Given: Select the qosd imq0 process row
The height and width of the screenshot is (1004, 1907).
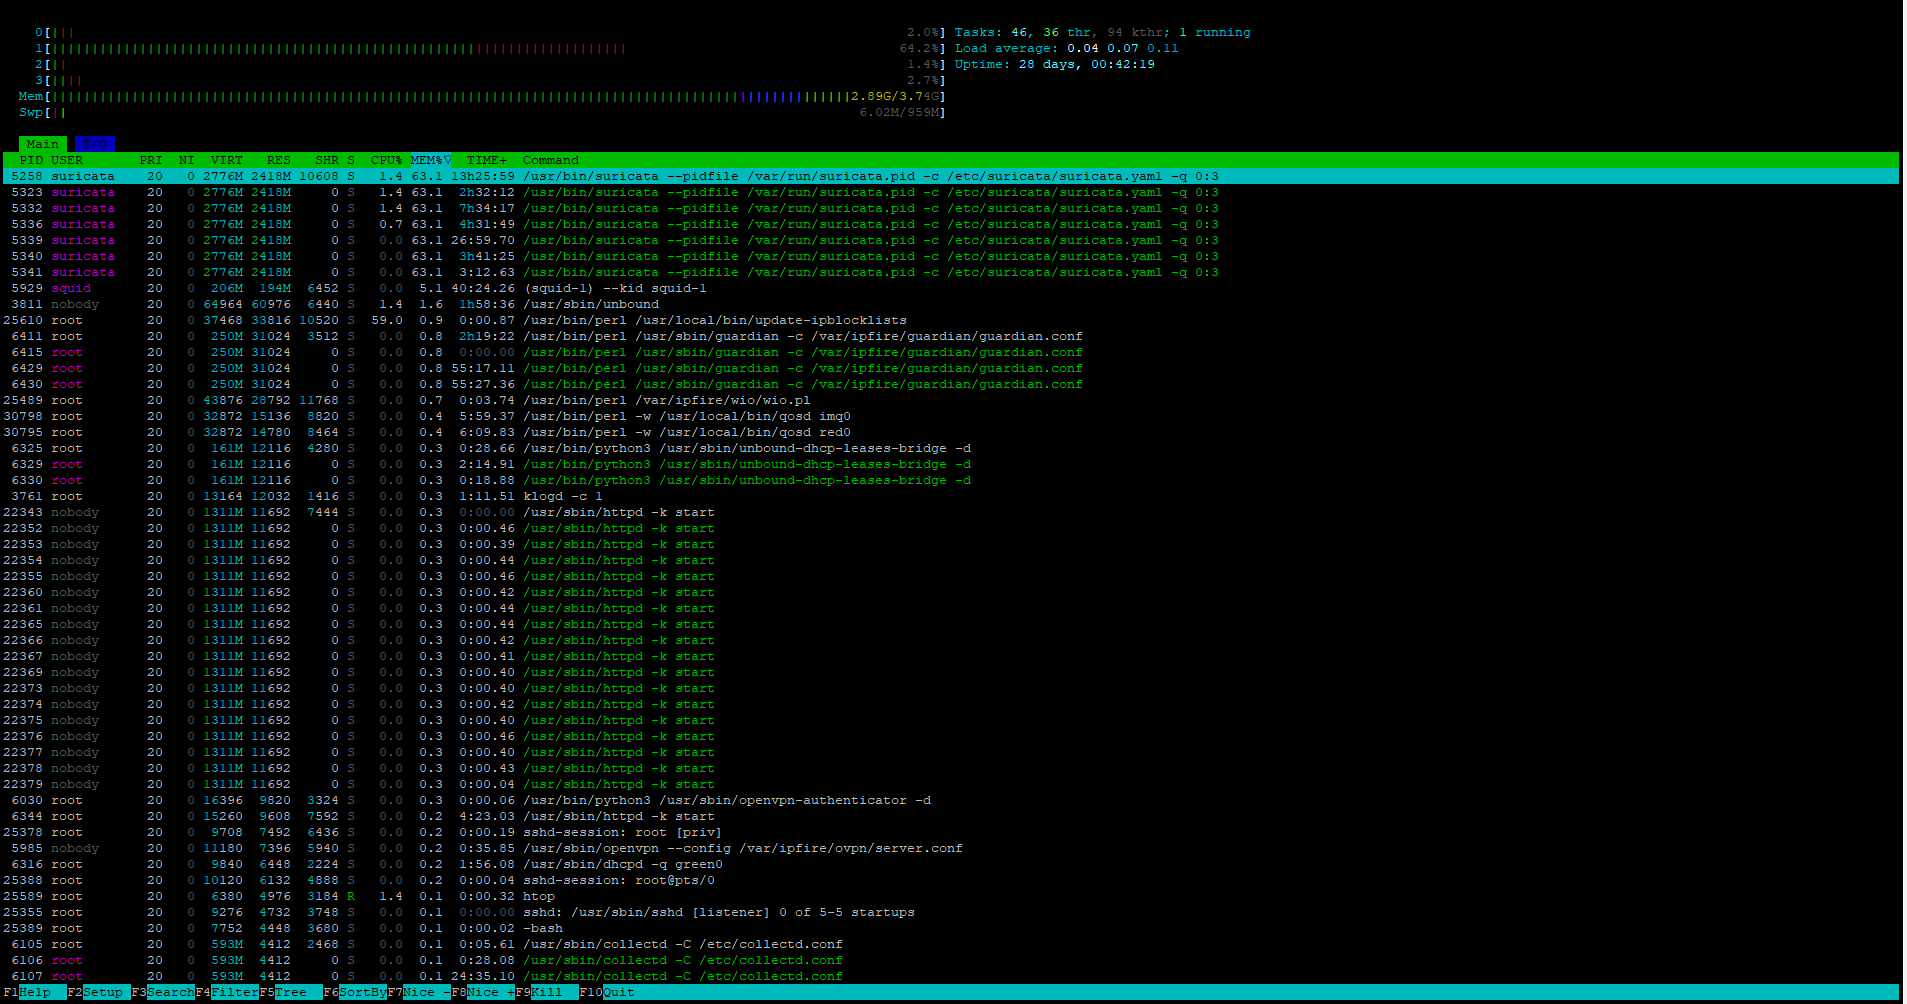Looking at the screenshot, I should click(x=951, y=416).
